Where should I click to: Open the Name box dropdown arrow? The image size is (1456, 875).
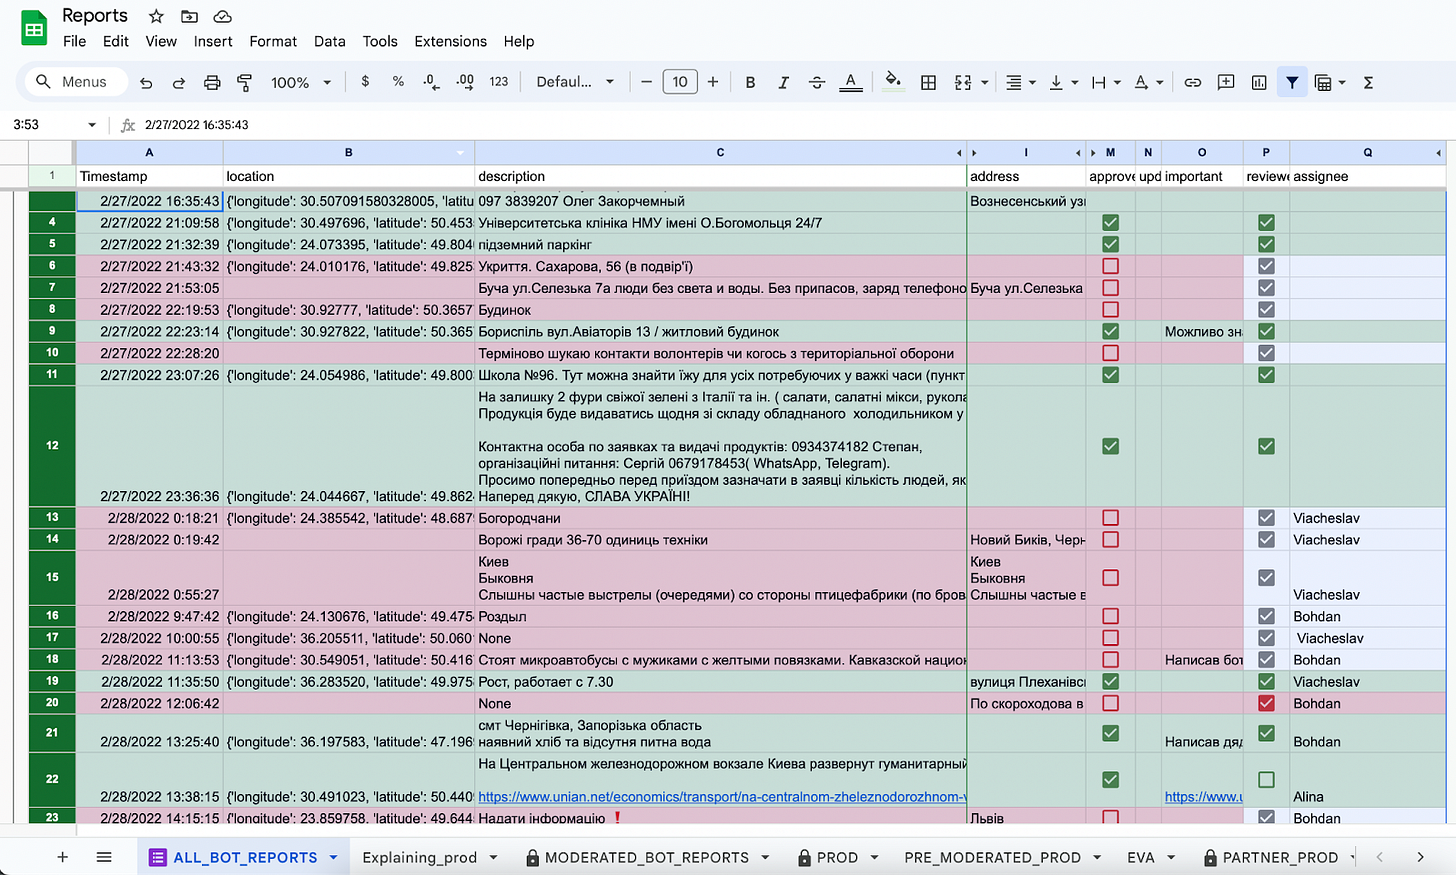pos(92,125)
